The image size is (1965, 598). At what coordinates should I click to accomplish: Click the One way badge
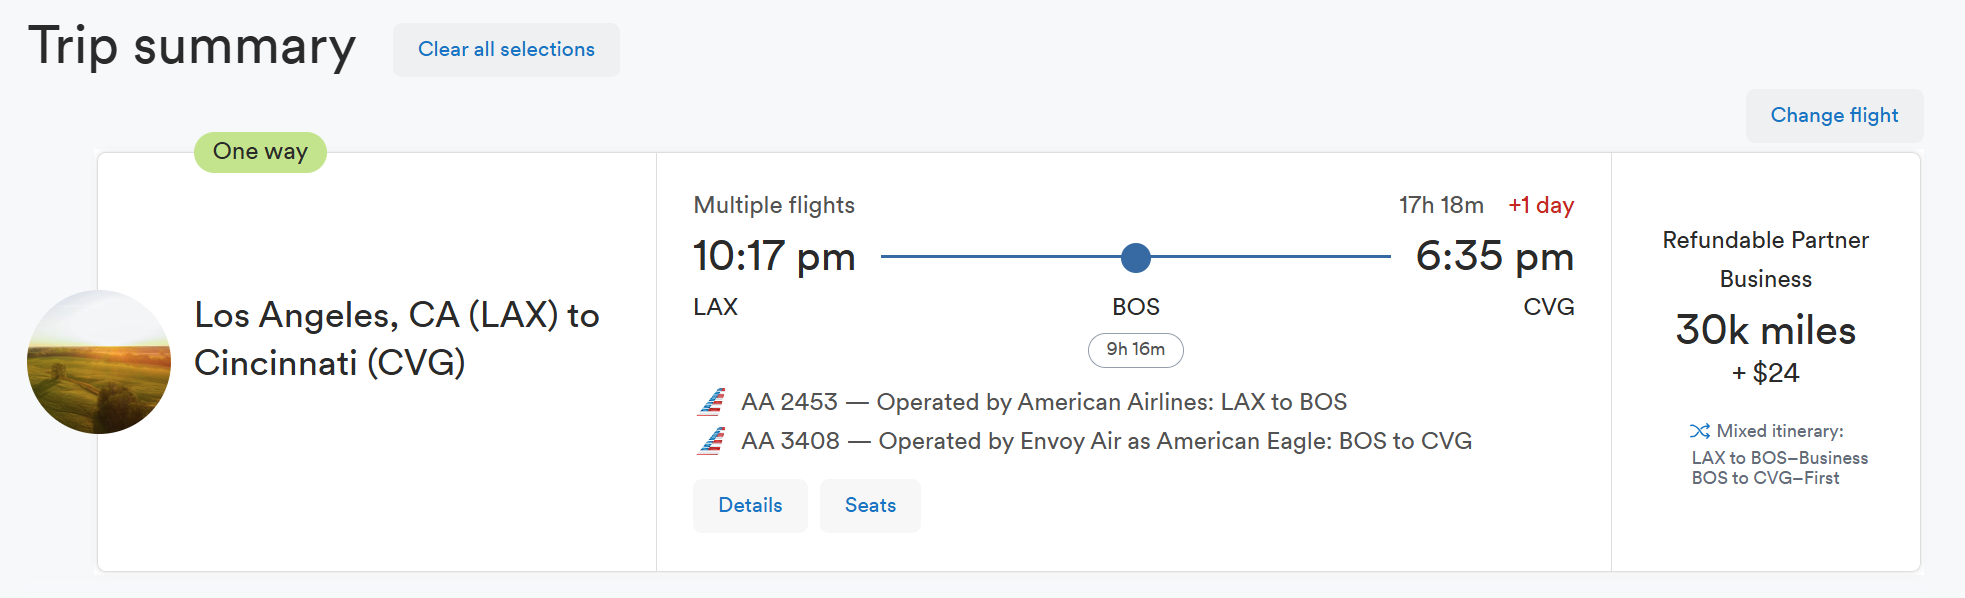point(260,152)
